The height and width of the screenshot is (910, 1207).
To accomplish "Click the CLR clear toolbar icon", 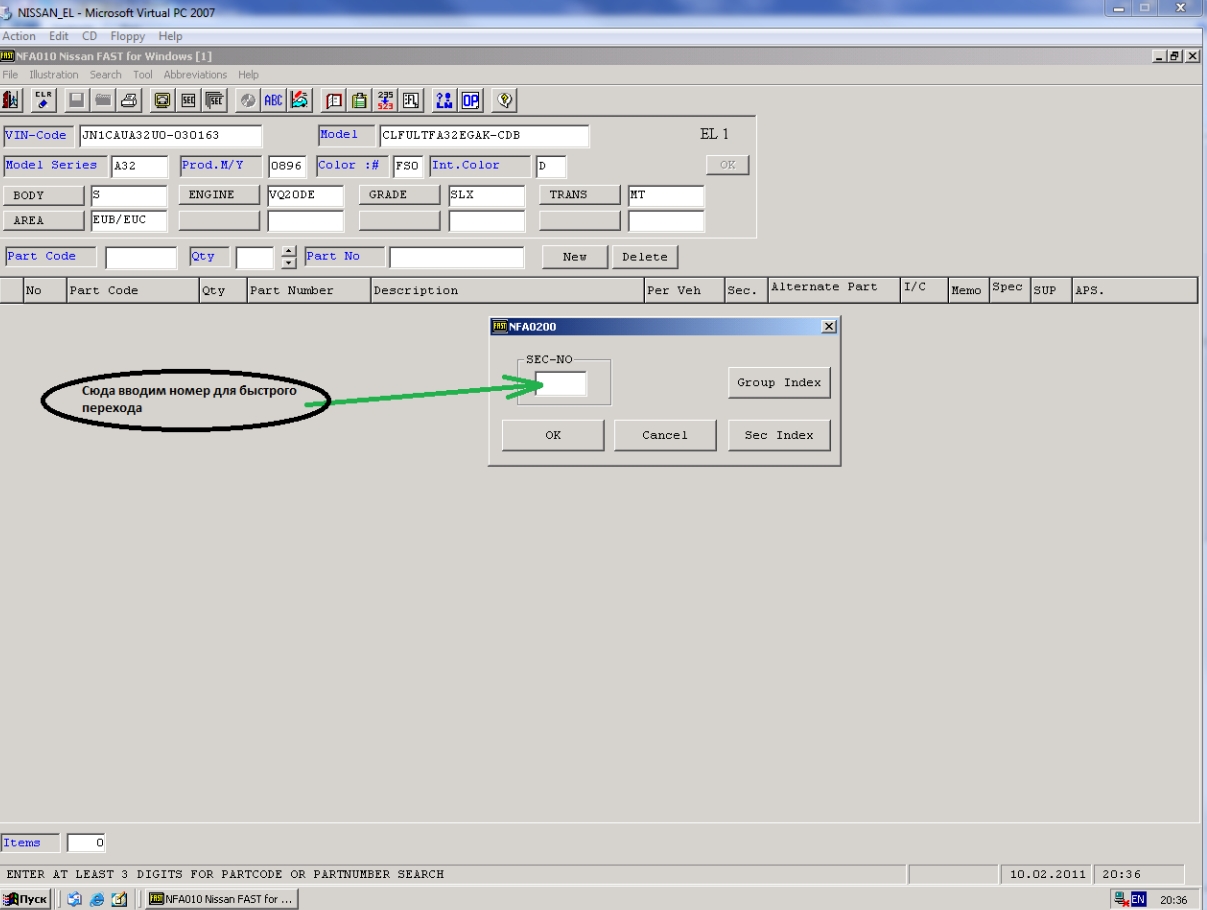I will (44, 100).
